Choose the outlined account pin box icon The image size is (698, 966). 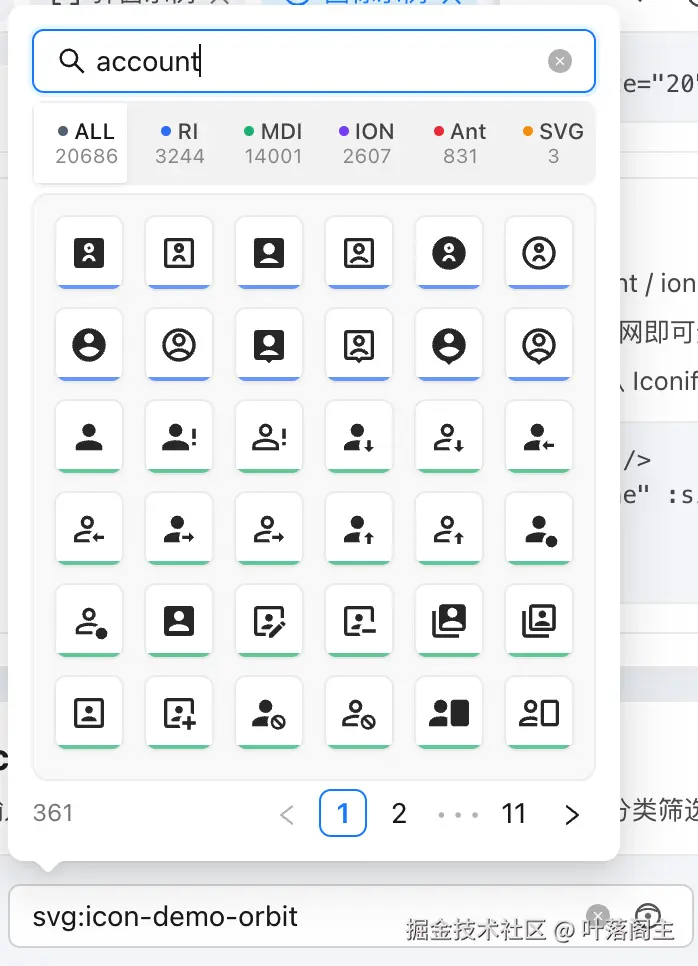(359, 345)
